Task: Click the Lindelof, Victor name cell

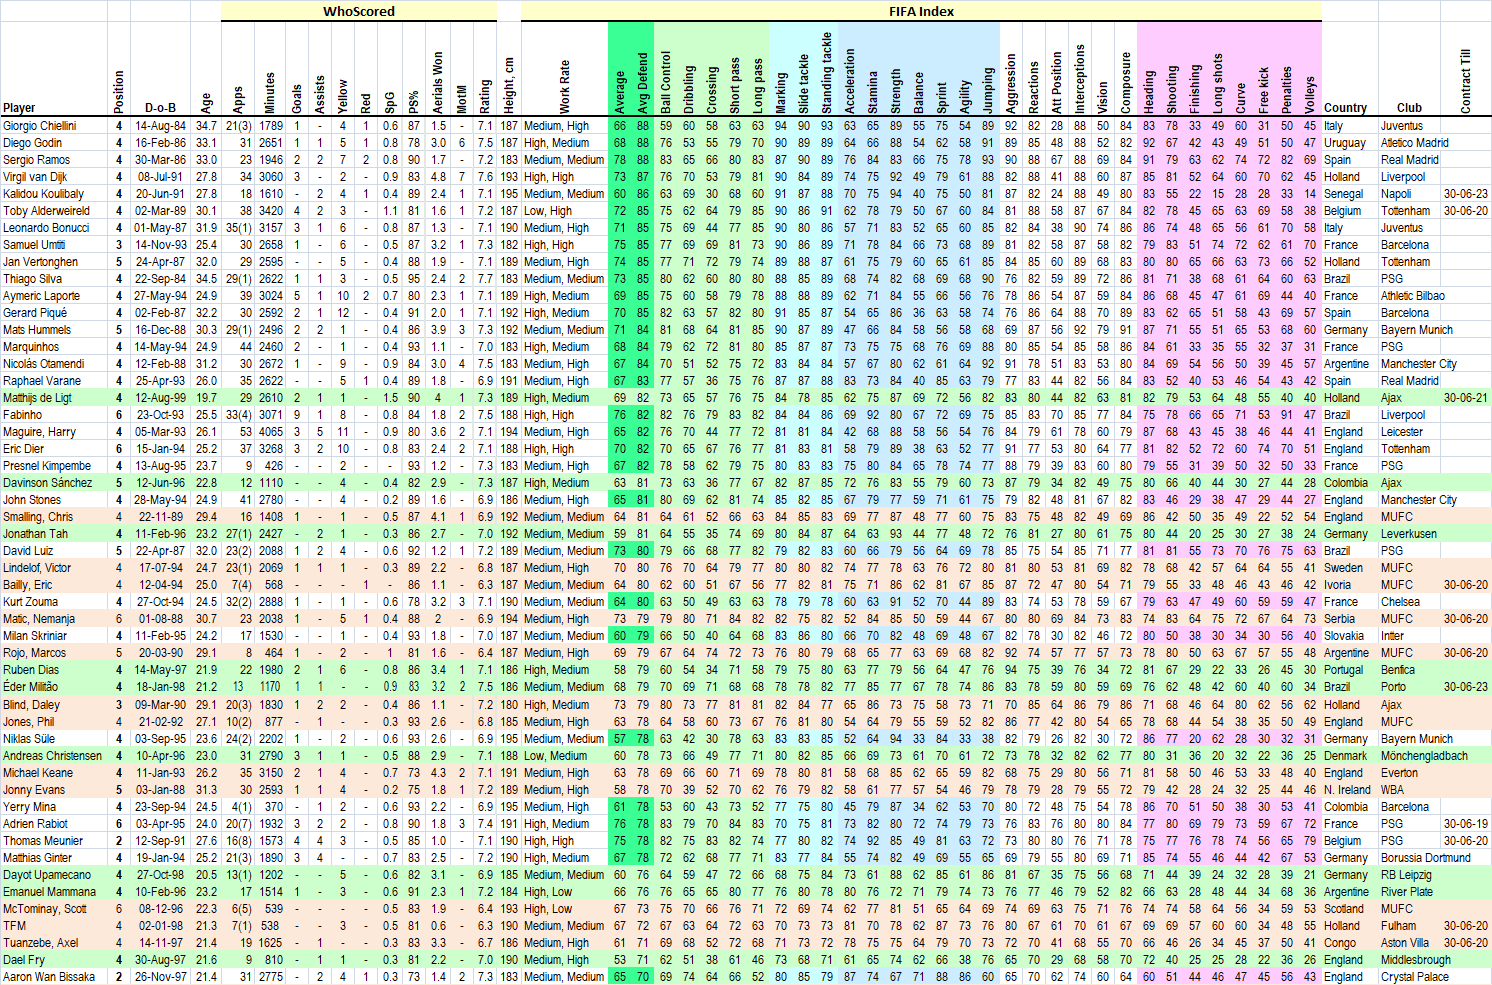Action: (54, 568)
